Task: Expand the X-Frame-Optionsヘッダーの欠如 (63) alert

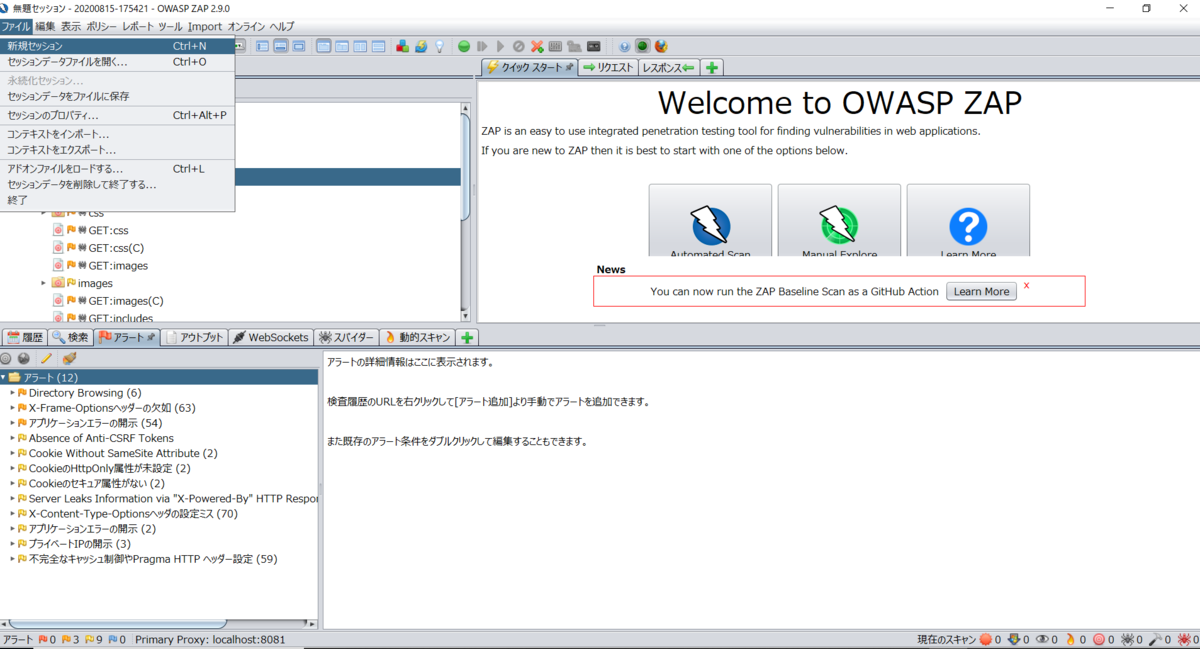Action: tap(12, 408)
